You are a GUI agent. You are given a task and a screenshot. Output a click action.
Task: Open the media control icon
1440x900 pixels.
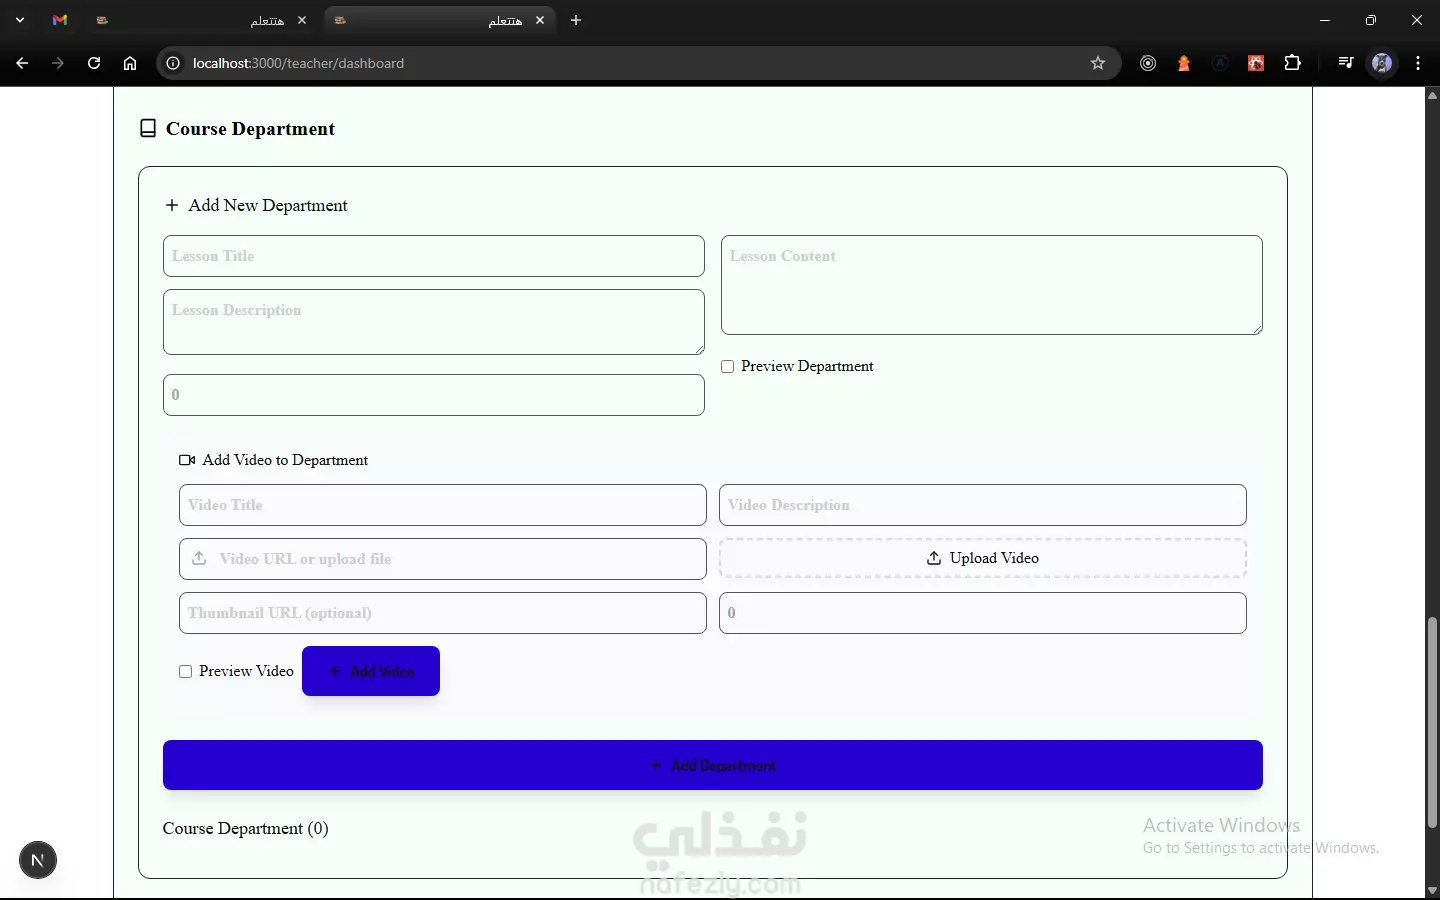tap(1346, 63)
